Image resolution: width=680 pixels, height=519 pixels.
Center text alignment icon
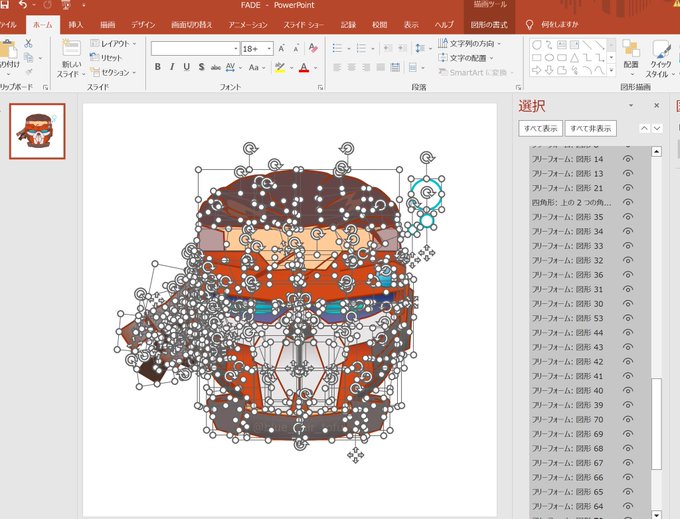(x=352, y=68)
